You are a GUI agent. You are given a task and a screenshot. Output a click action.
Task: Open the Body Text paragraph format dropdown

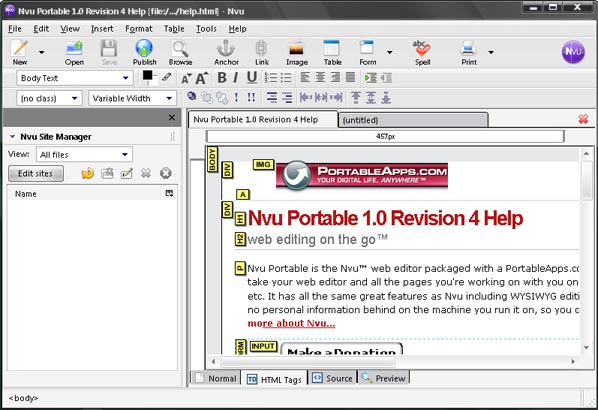click(x=74, y=78)
